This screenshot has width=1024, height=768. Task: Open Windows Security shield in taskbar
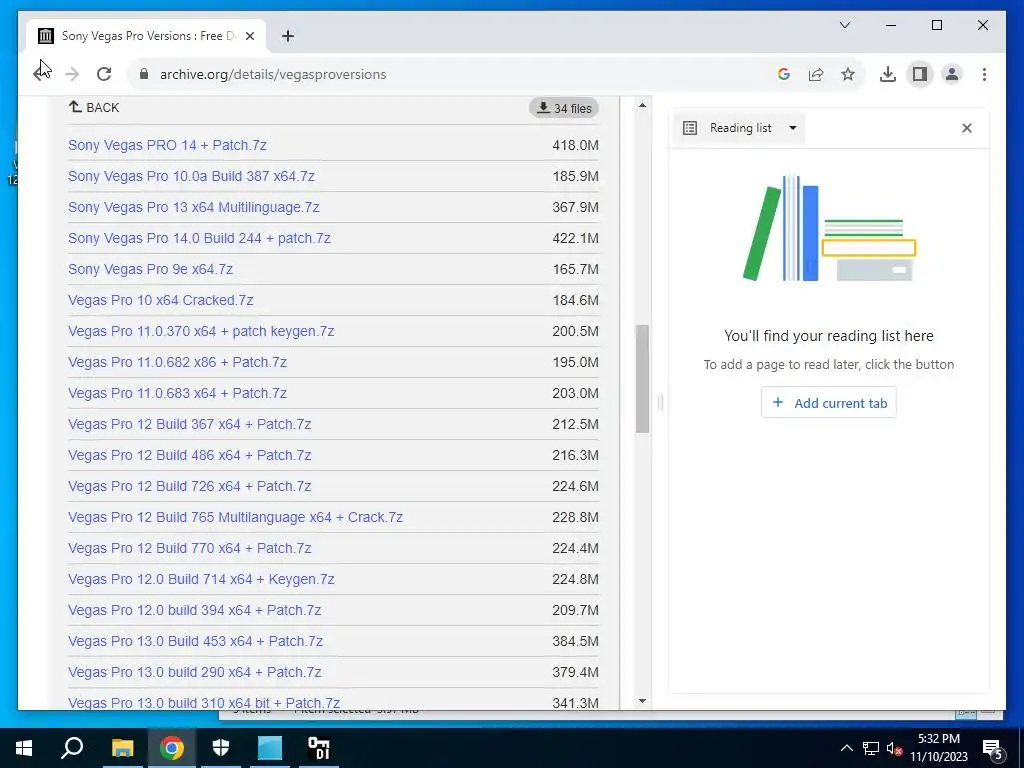coord(221,748)
